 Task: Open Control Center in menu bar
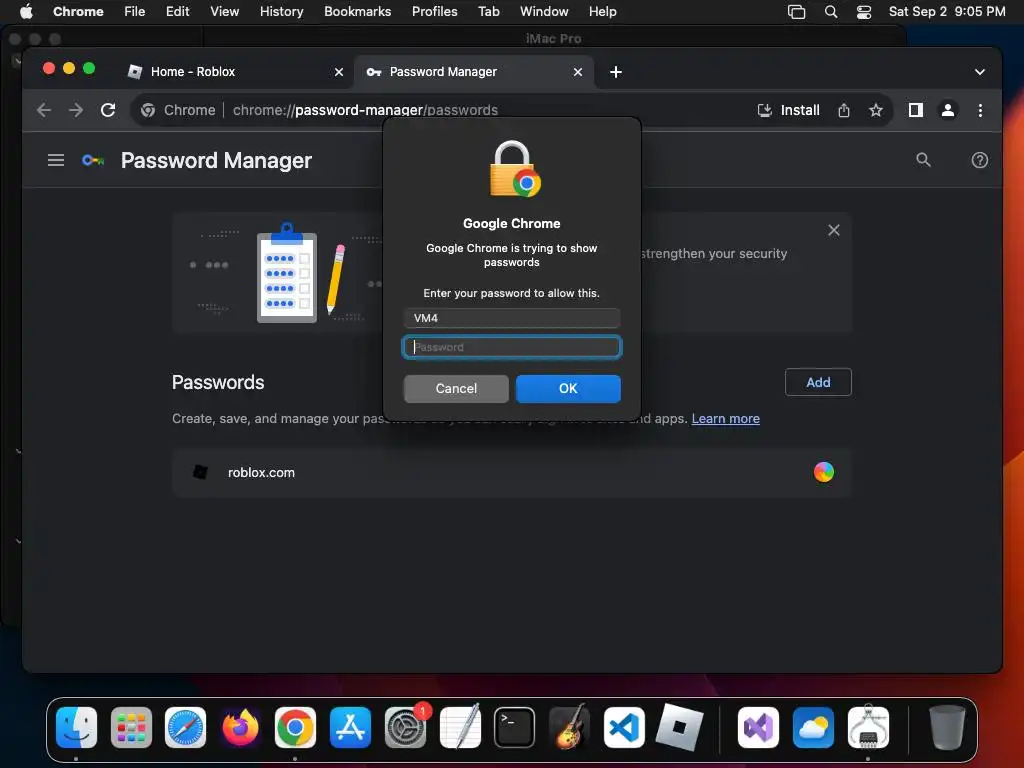[x=863, y=12]
